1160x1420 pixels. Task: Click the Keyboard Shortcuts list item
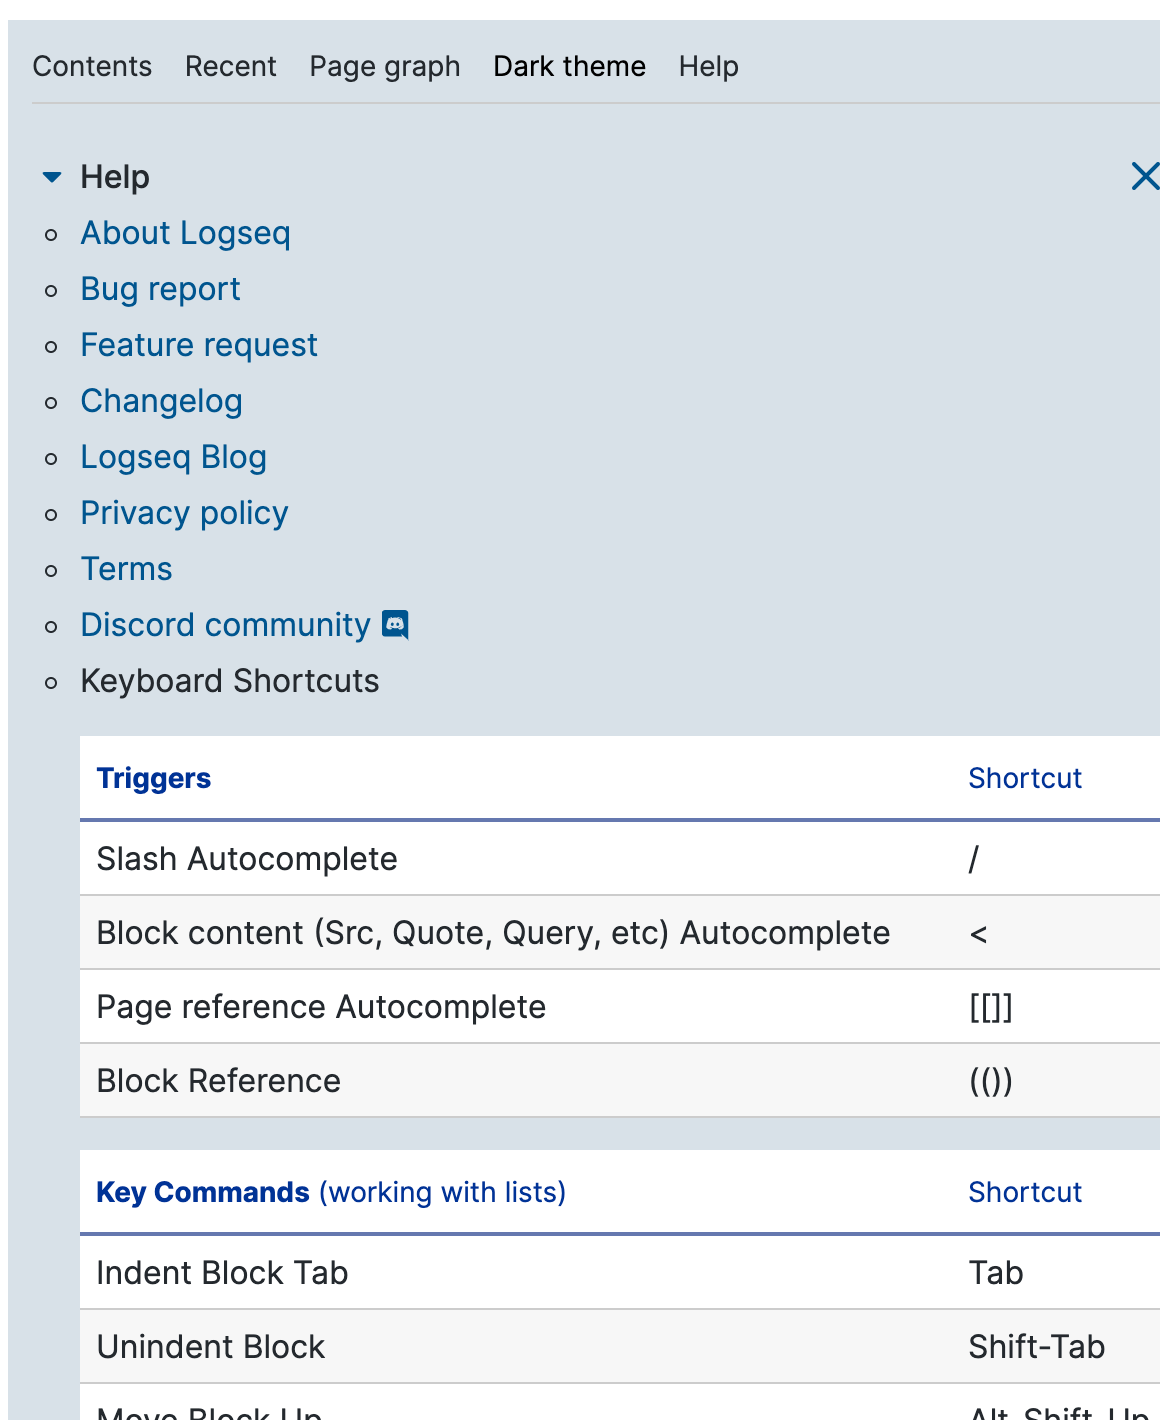230,681
